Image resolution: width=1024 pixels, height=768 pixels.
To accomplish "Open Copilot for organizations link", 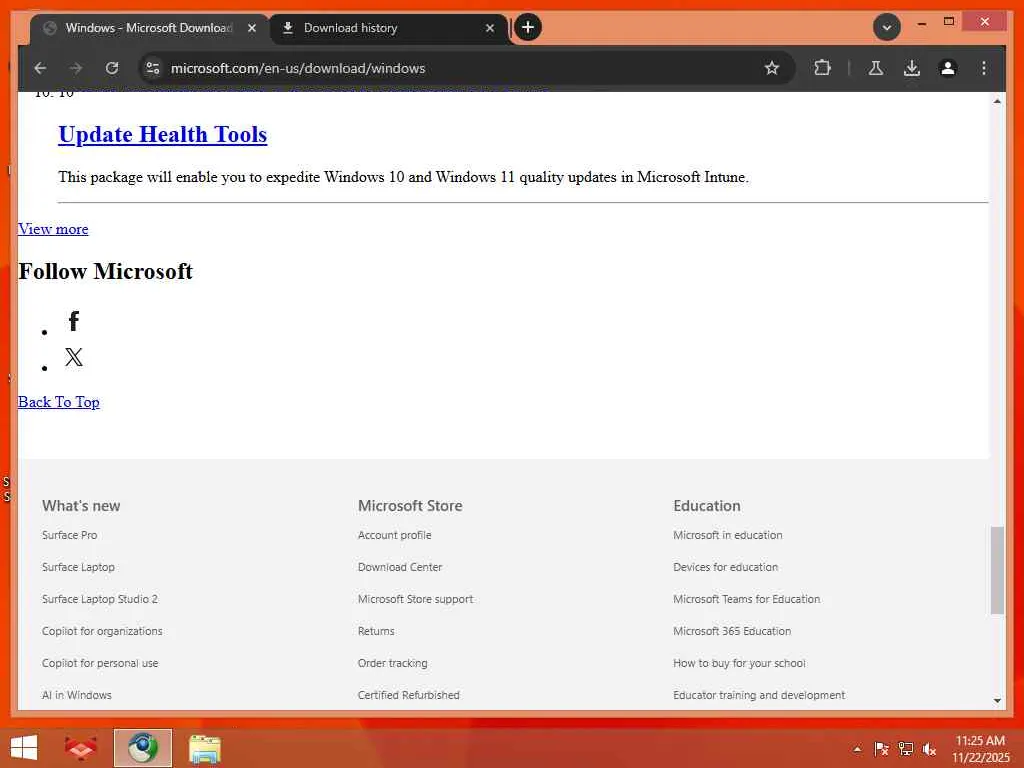I will coord(102,631).
